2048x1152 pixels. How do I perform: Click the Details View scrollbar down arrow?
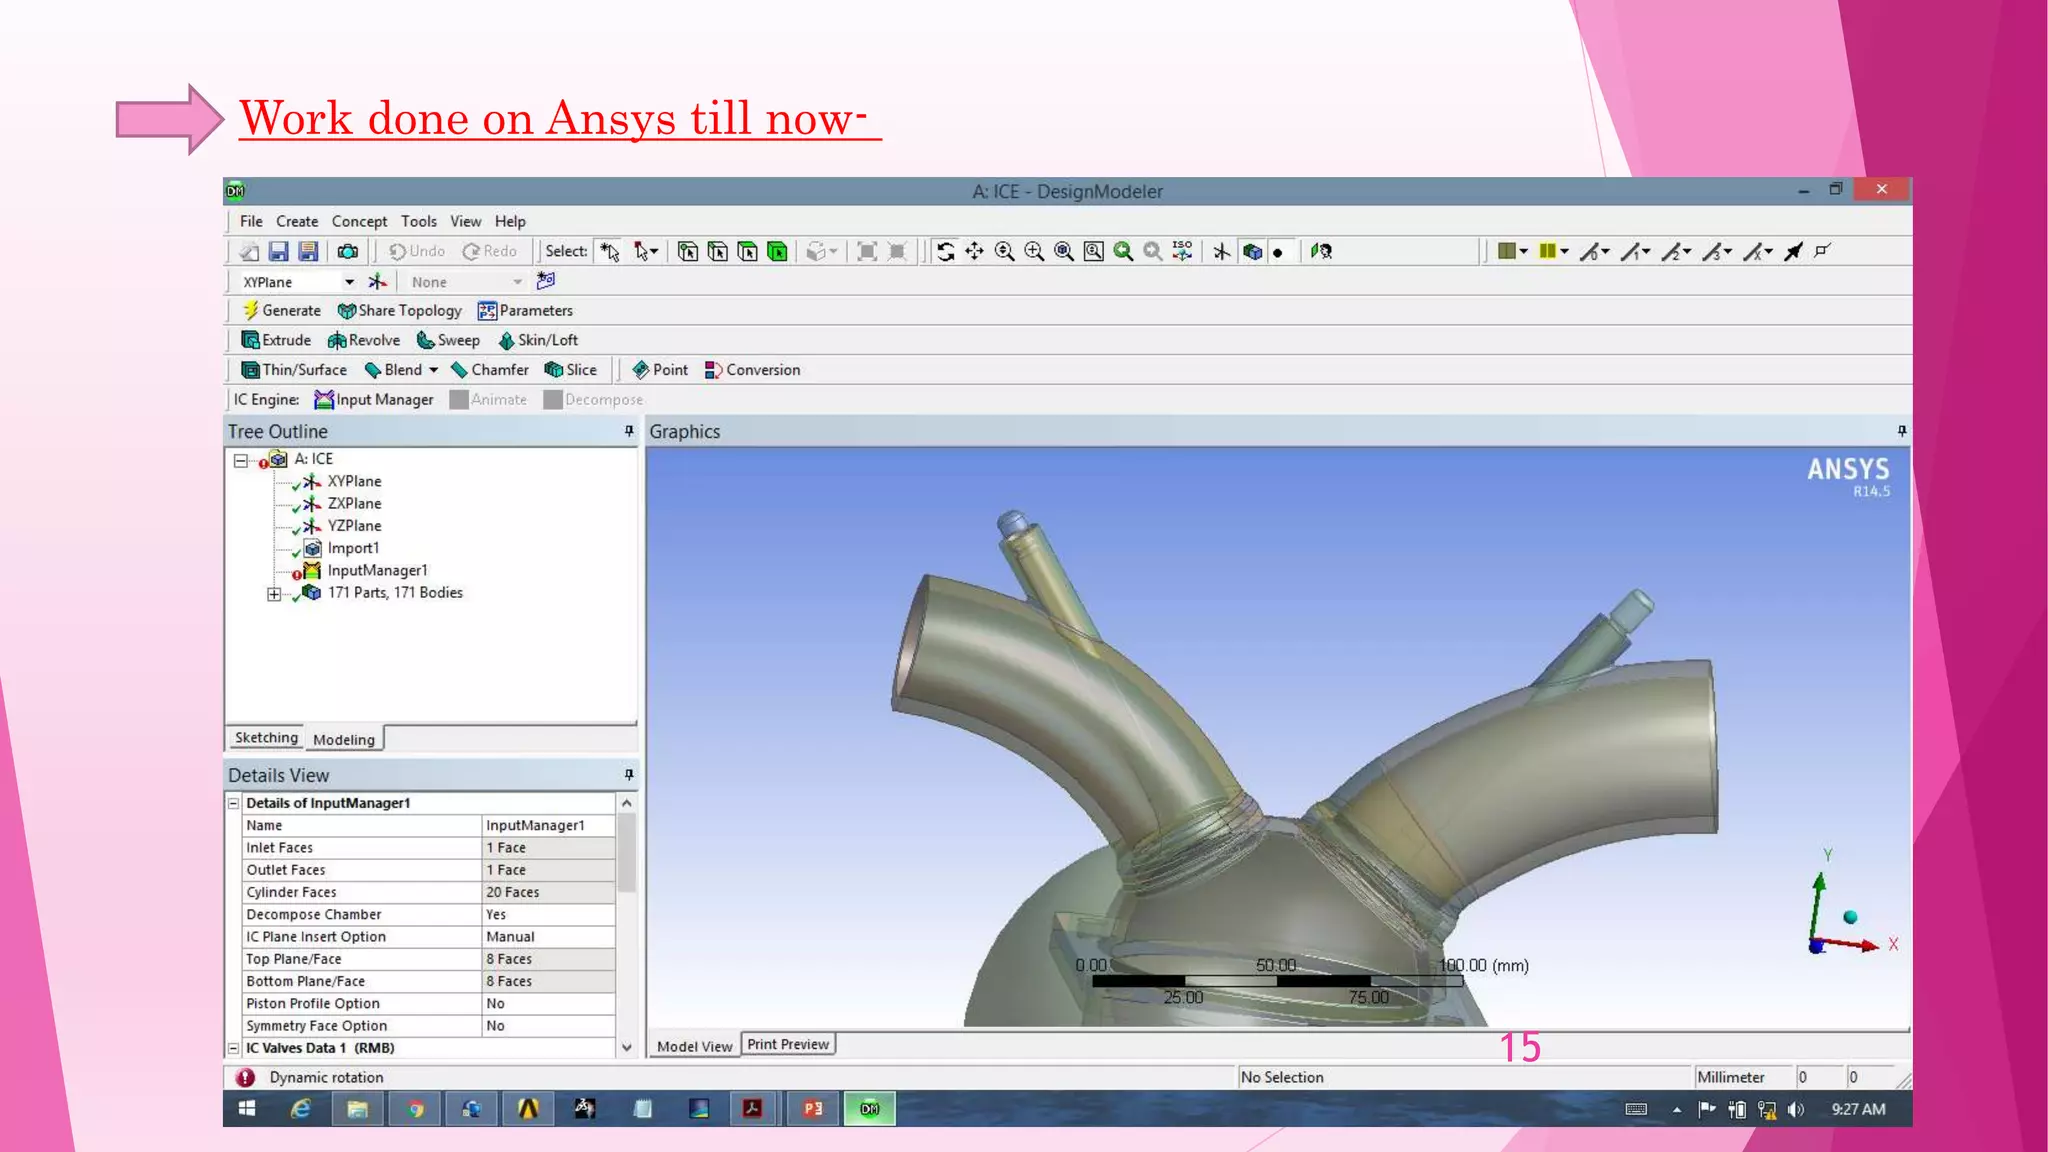(x=627, y=1048)
